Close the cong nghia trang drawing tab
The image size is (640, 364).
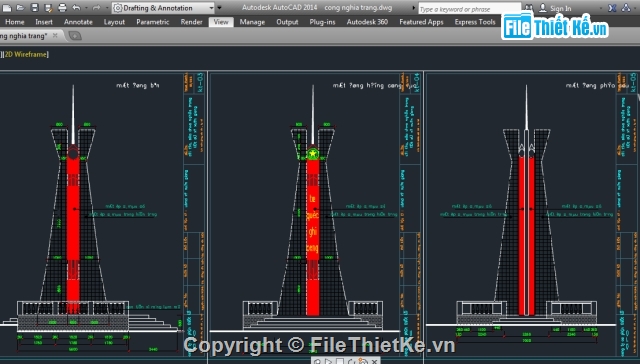[x=55, y=36]
